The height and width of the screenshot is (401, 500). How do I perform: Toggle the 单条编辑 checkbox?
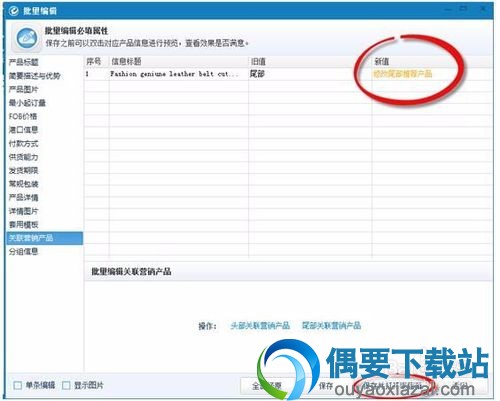(x=18, y=386)
